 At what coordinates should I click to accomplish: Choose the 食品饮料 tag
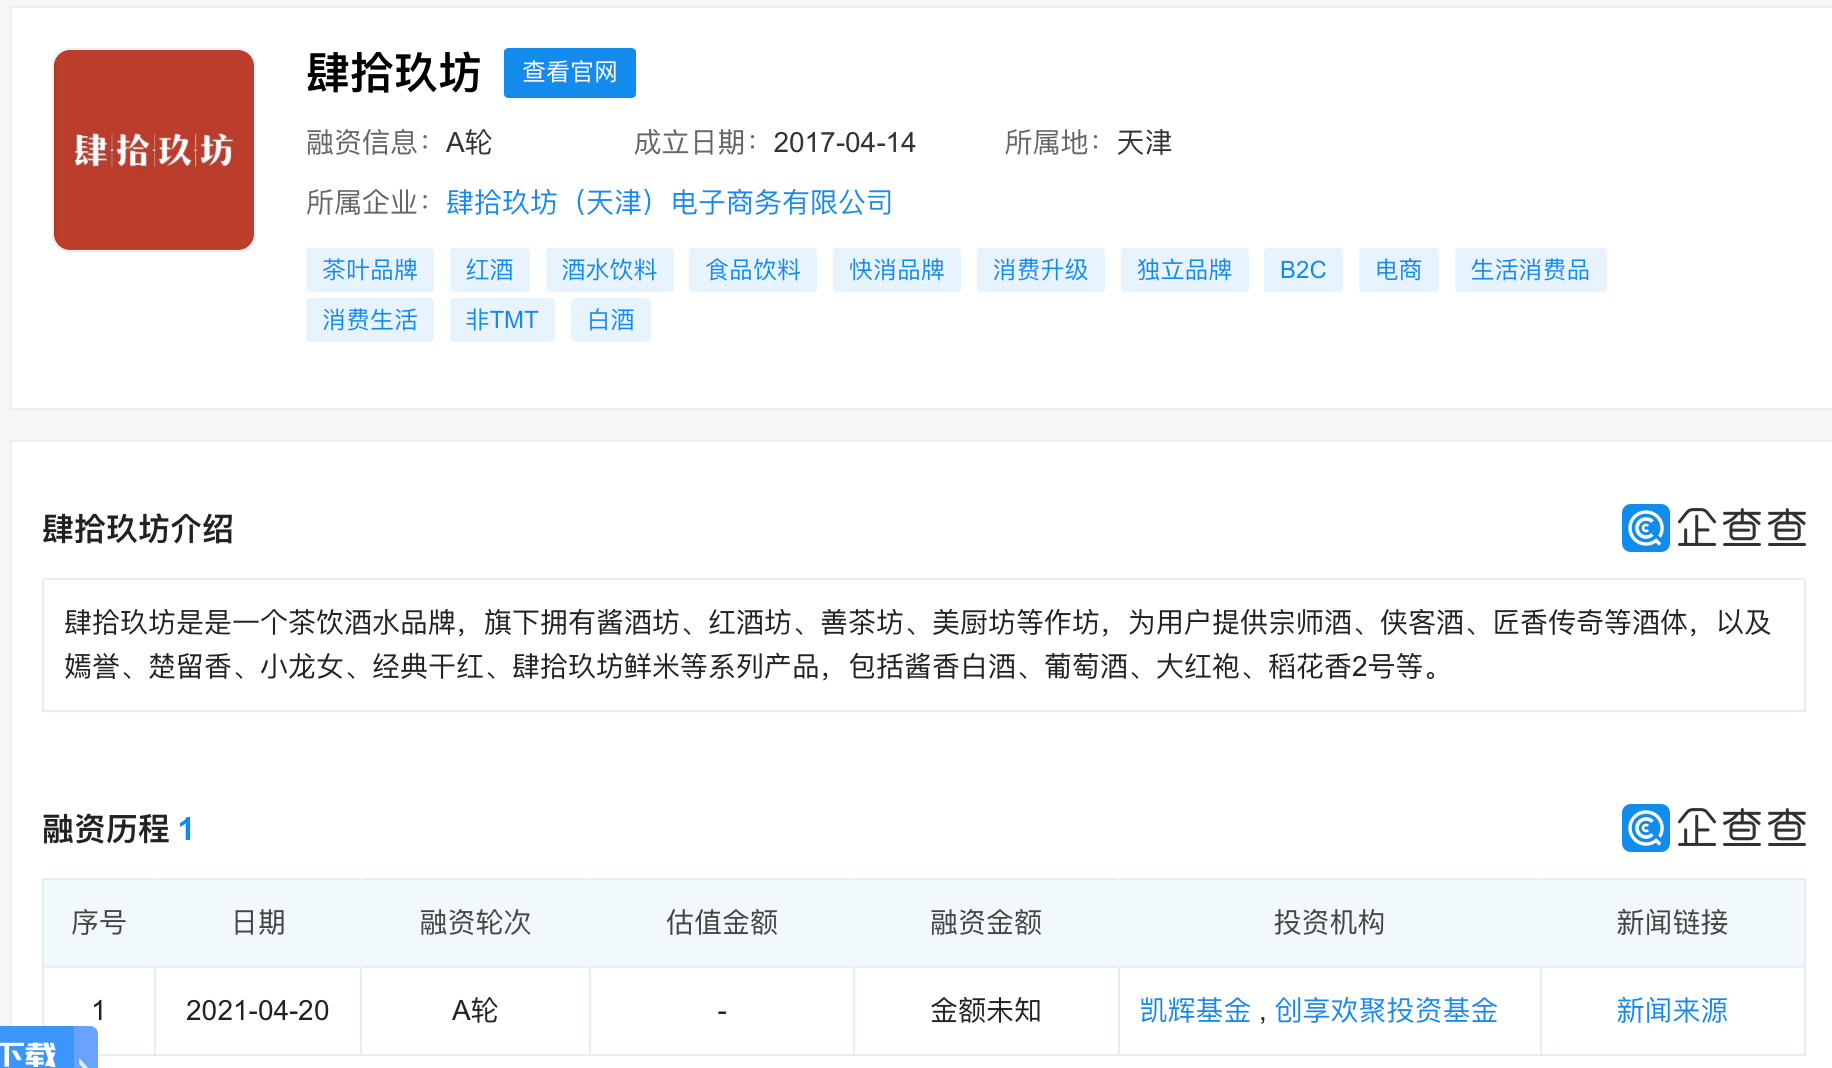(753, 270)
